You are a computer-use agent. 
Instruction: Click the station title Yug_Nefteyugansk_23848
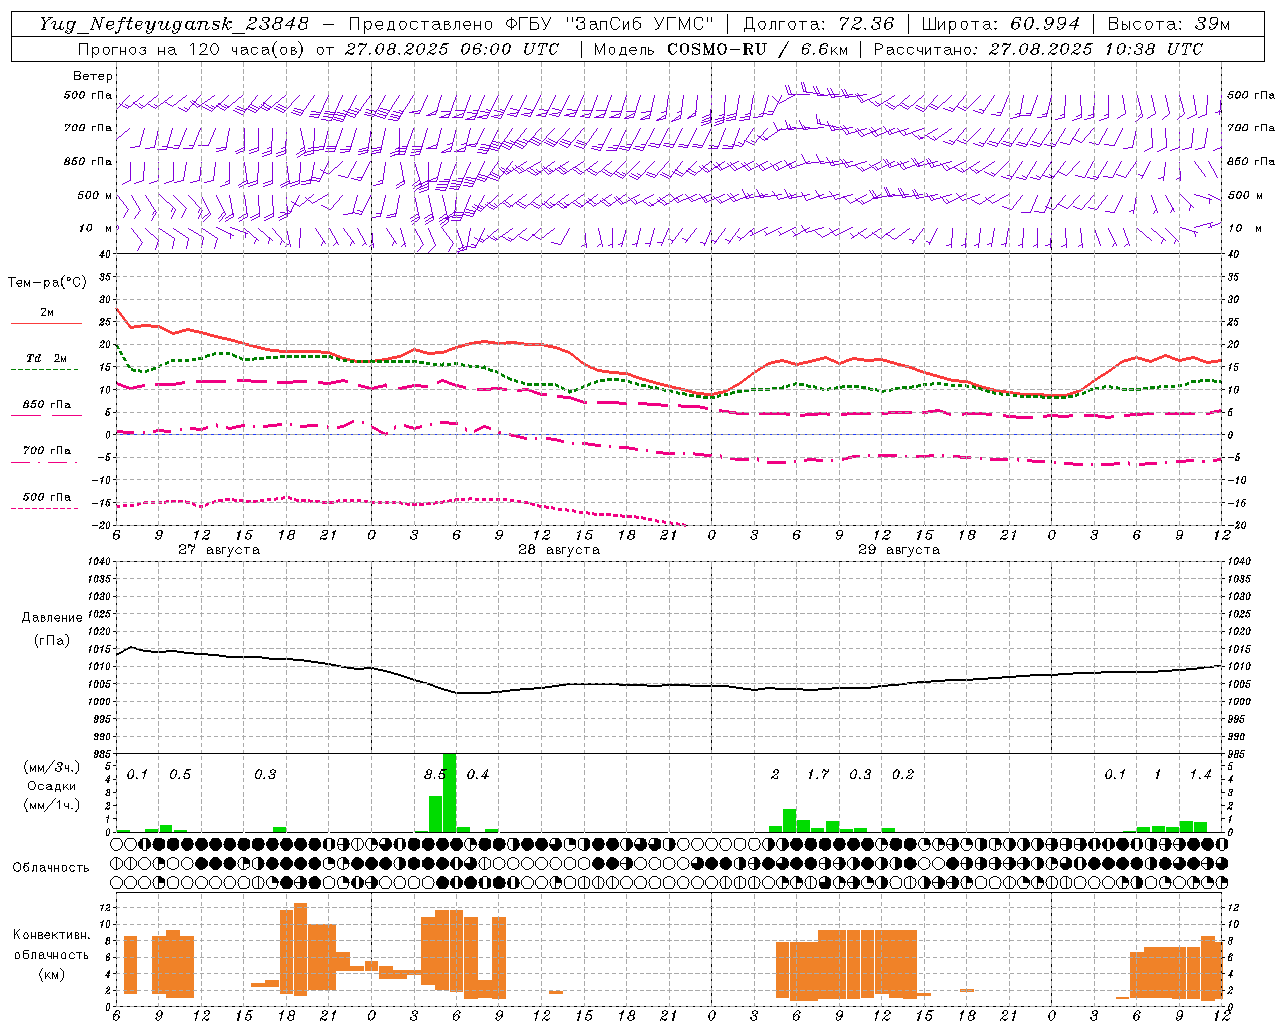[x=174, y=24]
